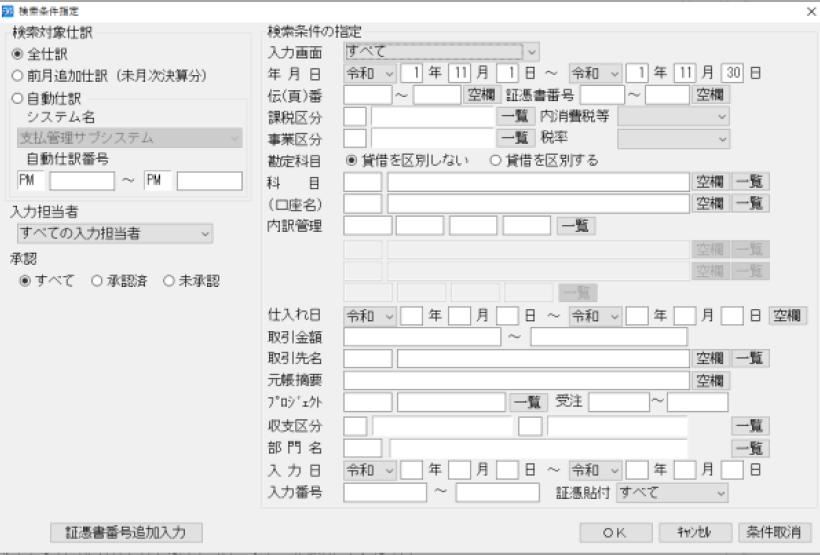Click the OK button
Viewport: 820px width, 555px height.
616,533
